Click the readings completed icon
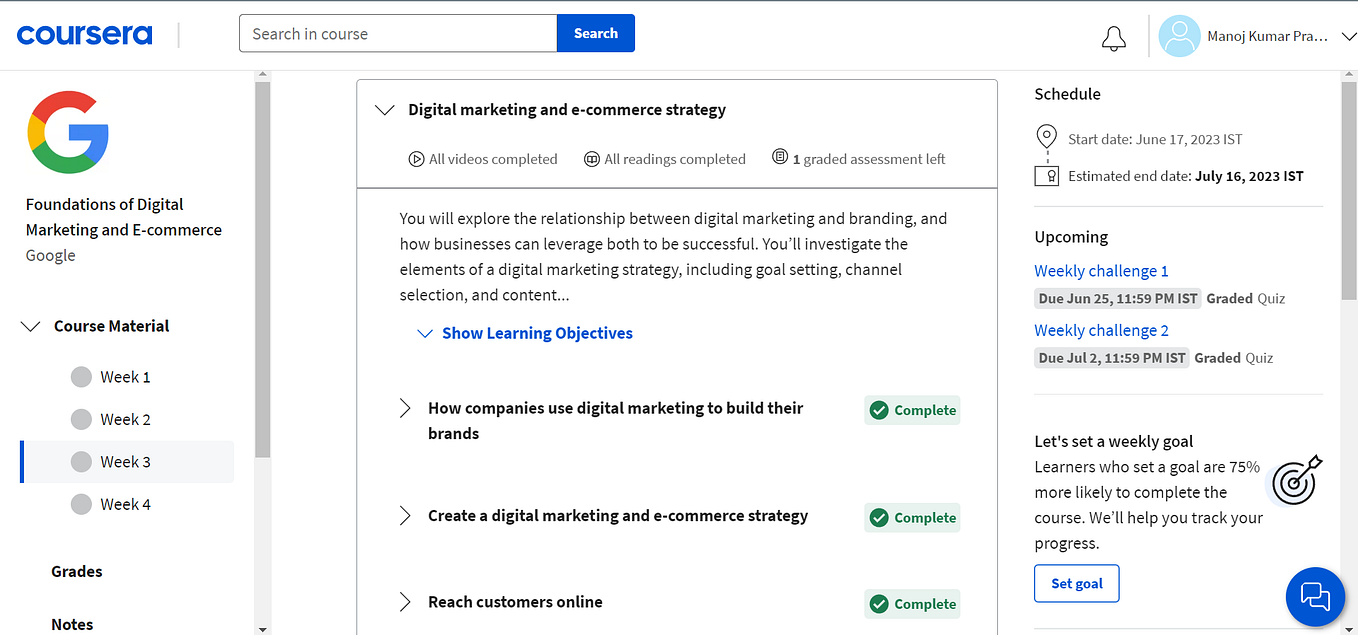1358x635 pixels. coord(591,158)
